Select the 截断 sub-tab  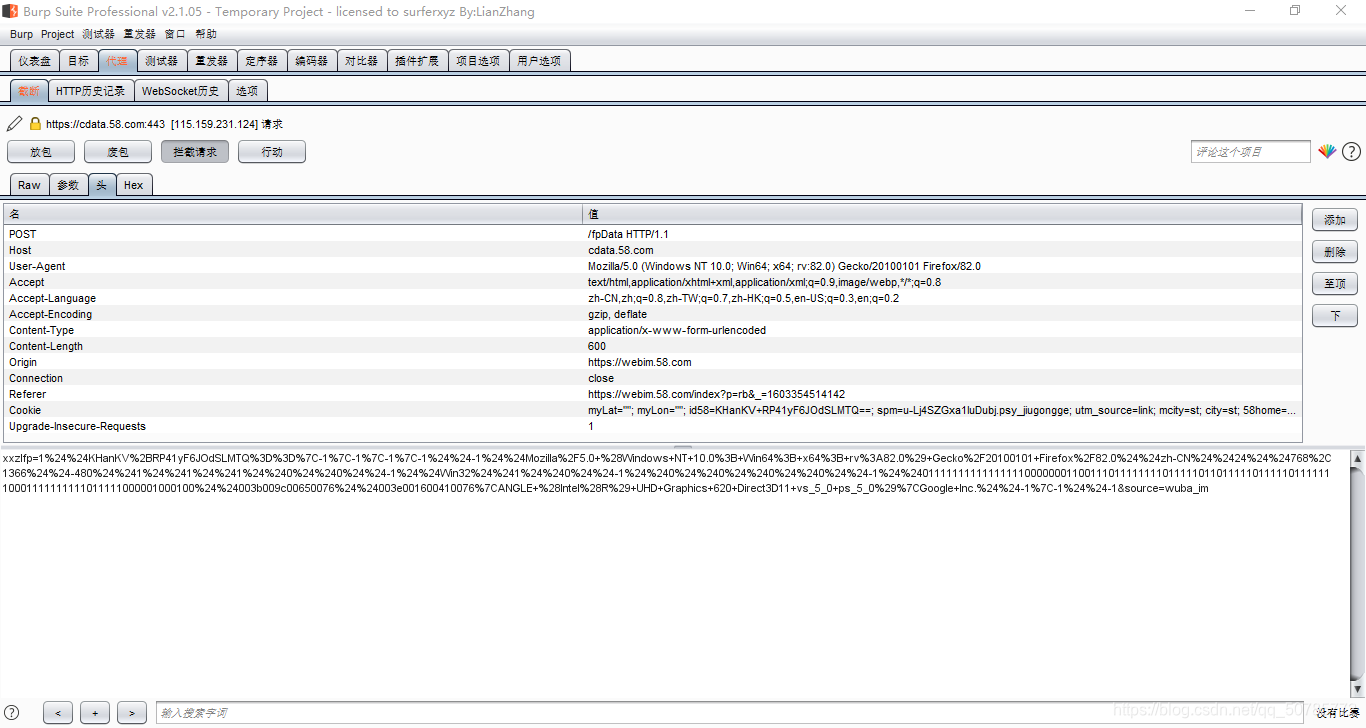[x=29, y=91]
